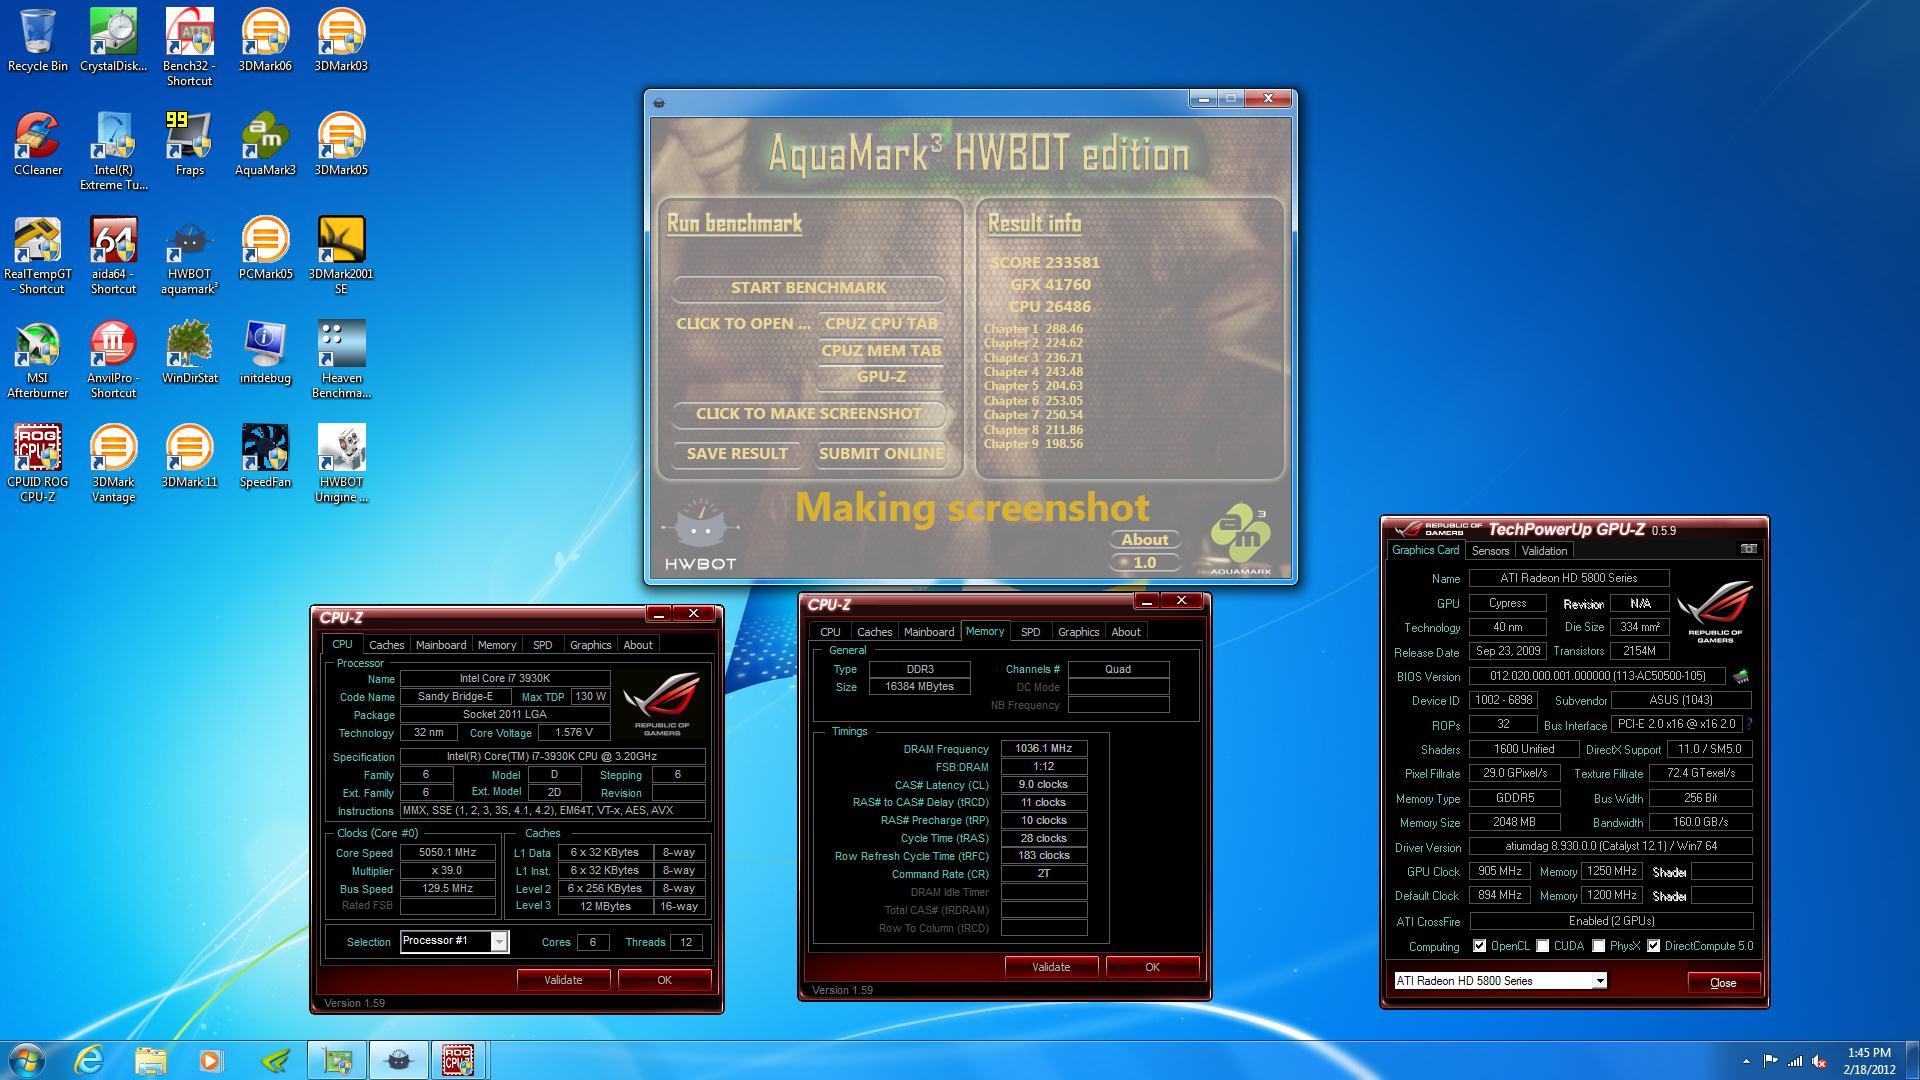Viewport: 1920px width, 1080px height.
Task: Open PCMark05 desktop icon
Action: click(x=265, y=248)
